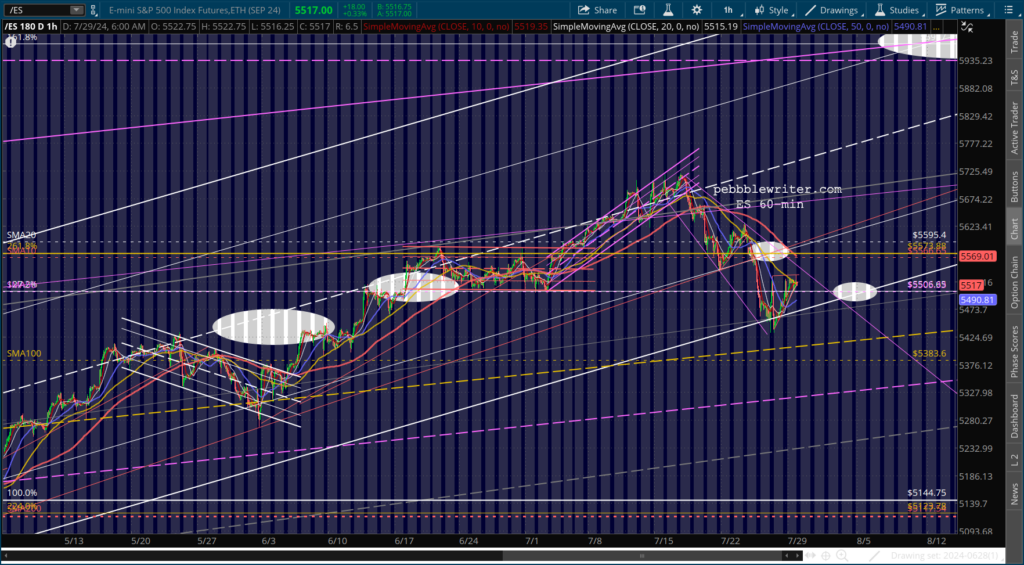Open the Studies menu
The height and width of the screenshot is (565, 1024).
tap(898, 10)
